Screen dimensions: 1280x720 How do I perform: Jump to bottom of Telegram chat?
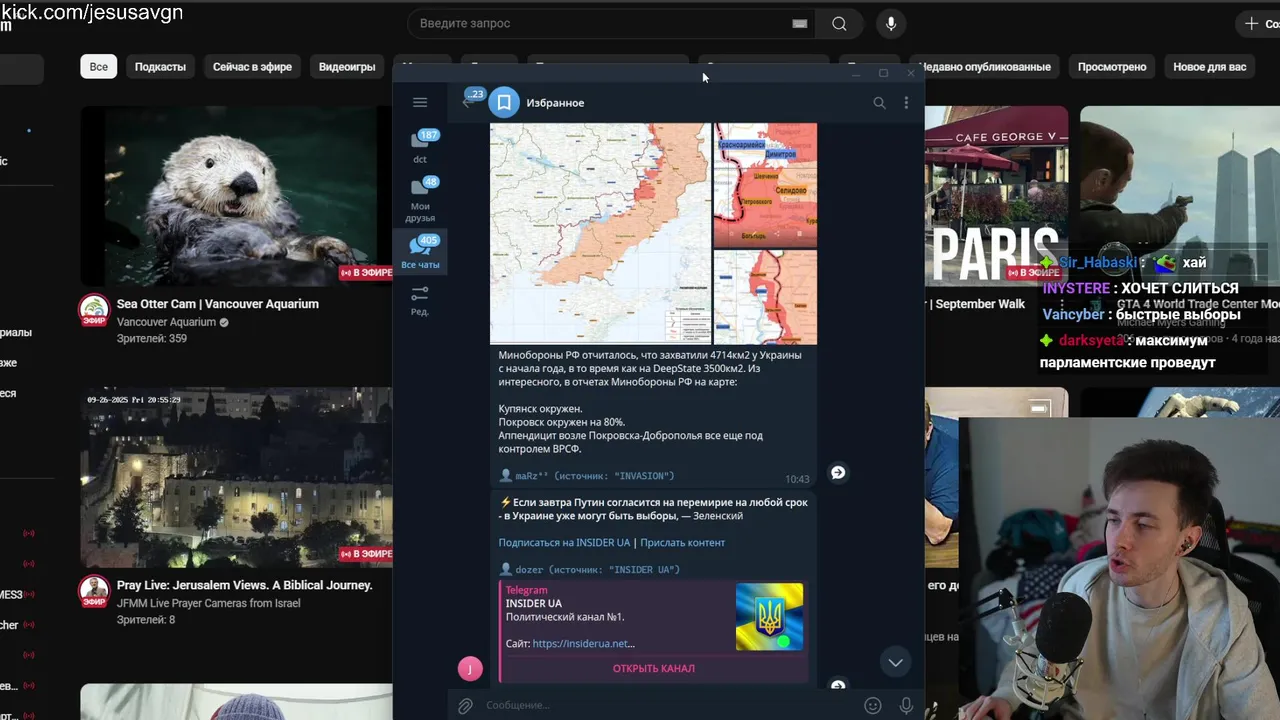point(895,662)
